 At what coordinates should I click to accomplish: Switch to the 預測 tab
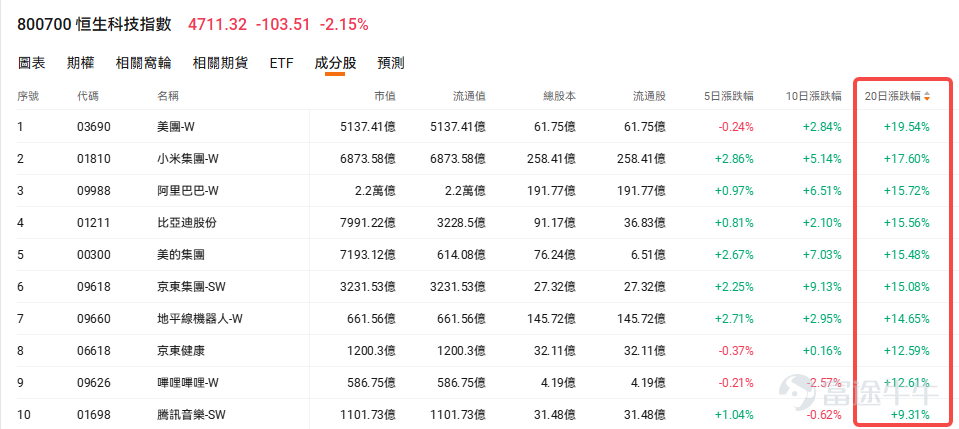(x=391, y=63)
